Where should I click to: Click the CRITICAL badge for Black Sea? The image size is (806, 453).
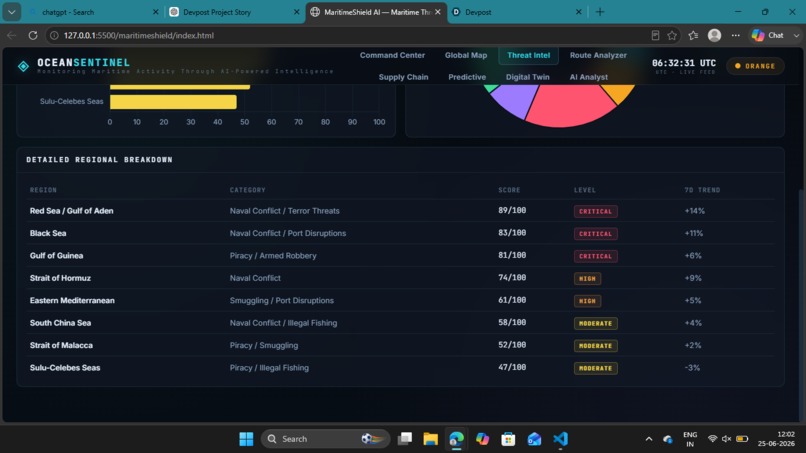pos(595,233)
